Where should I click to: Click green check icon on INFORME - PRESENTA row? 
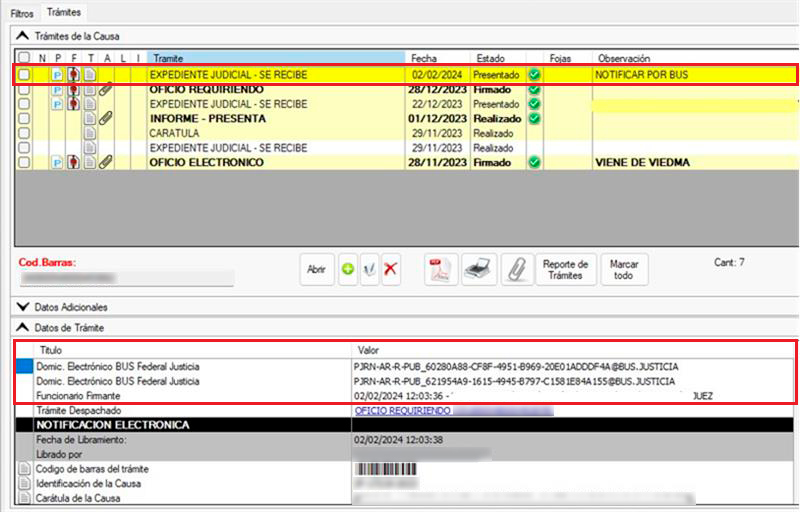coord(534,118)
